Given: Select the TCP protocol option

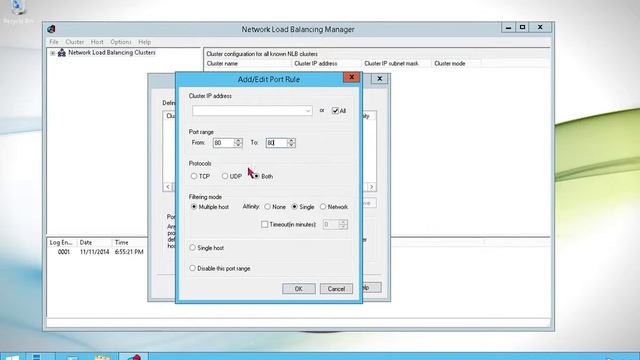Looking at the screenshot, I should coord(194,176).
